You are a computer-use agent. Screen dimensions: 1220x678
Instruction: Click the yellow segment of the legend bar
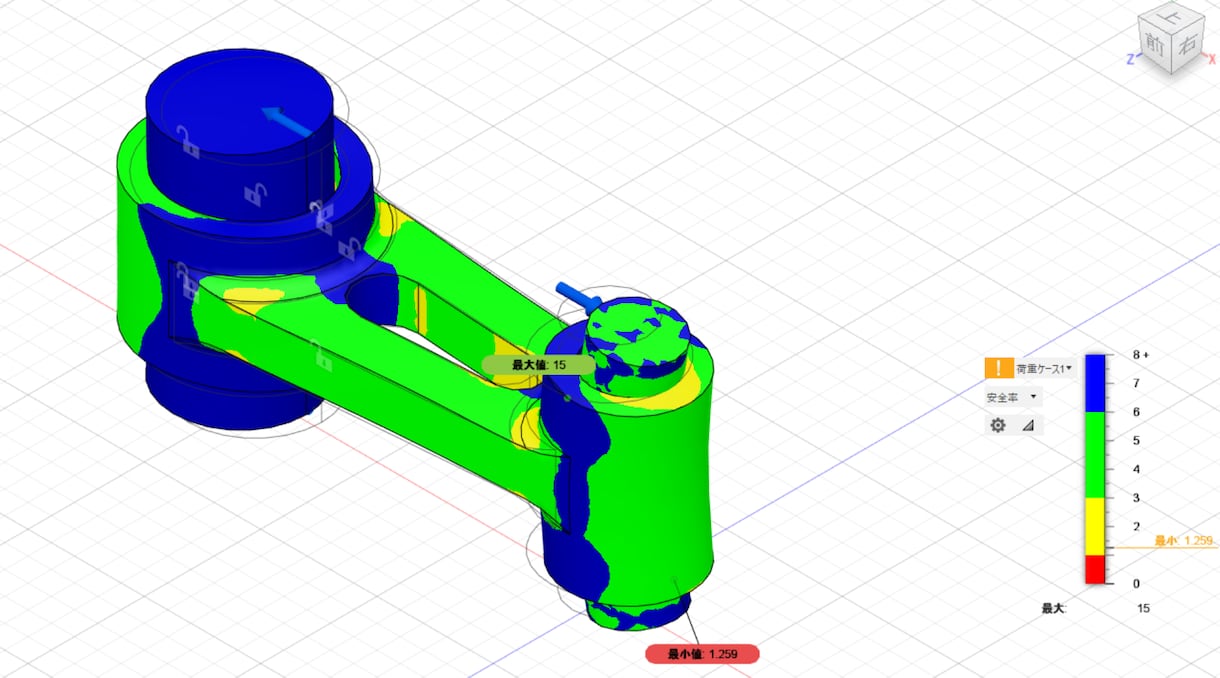1097,526
